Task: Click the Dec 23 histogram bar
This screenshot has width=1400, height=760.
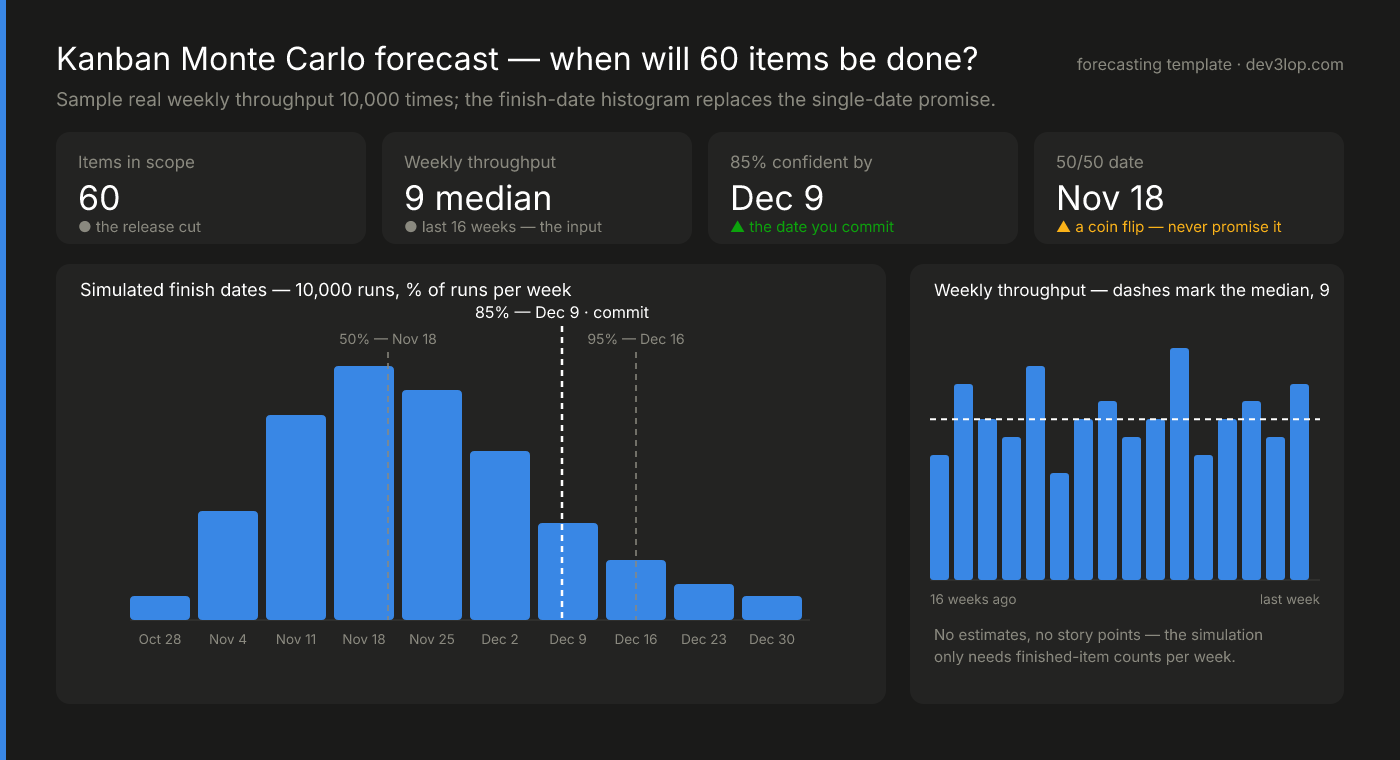Action: 704,602
